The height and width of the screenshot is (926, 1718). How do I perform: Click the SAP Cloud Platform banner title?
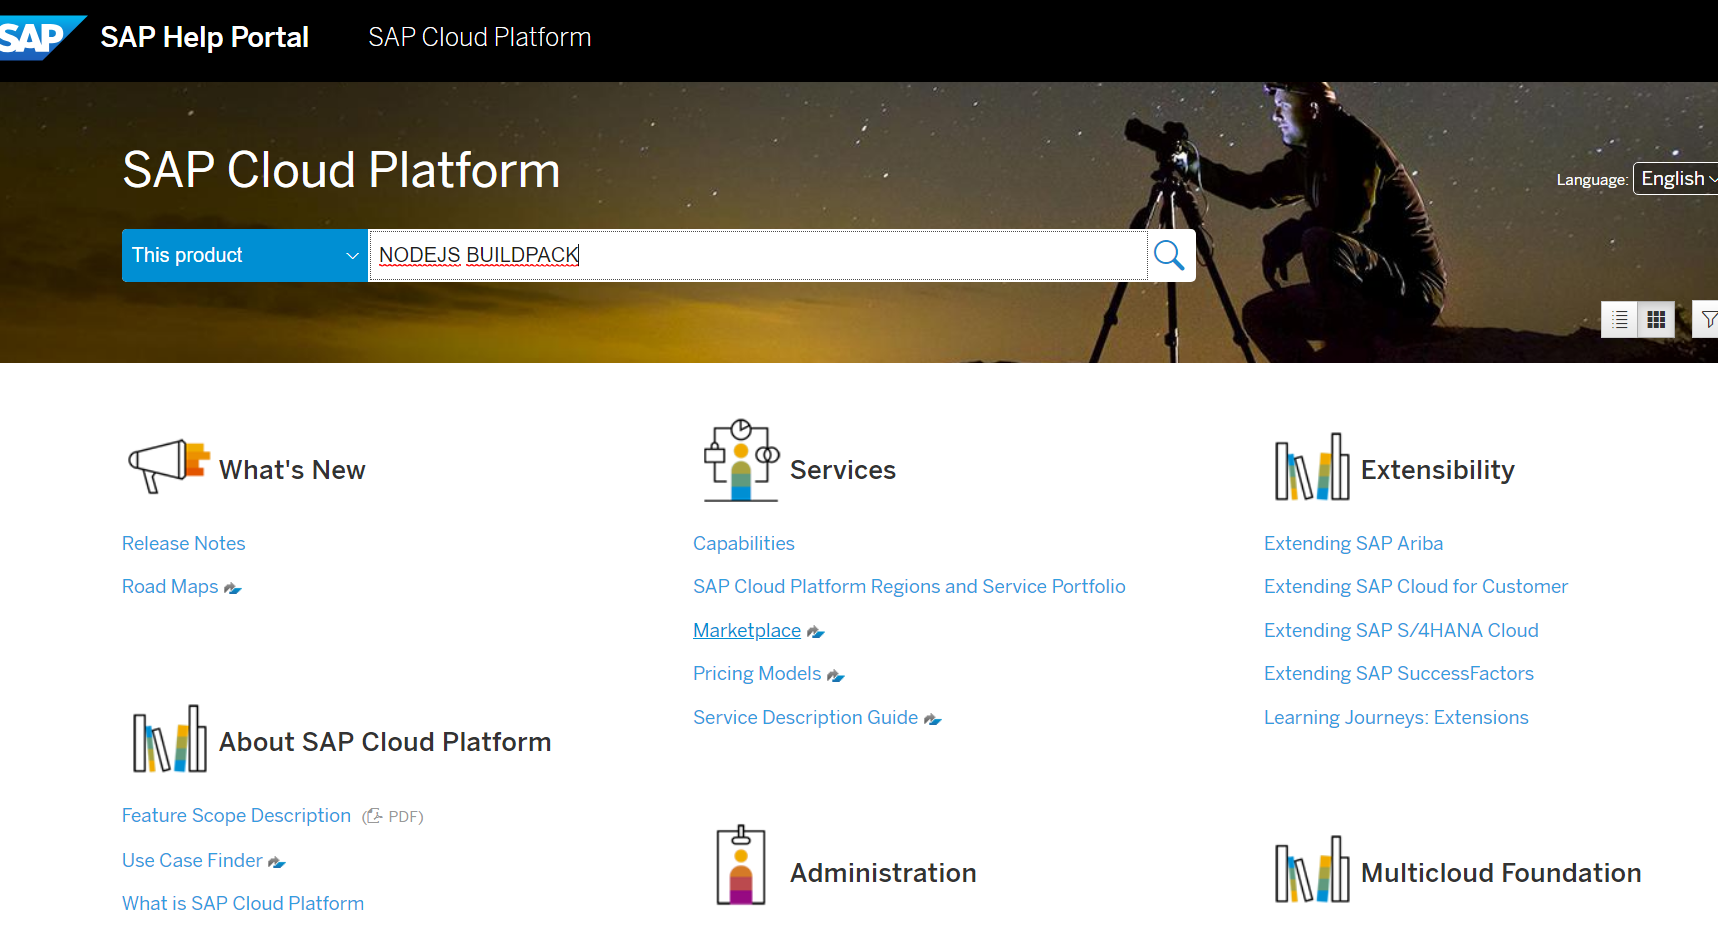(x=341, y=170)
